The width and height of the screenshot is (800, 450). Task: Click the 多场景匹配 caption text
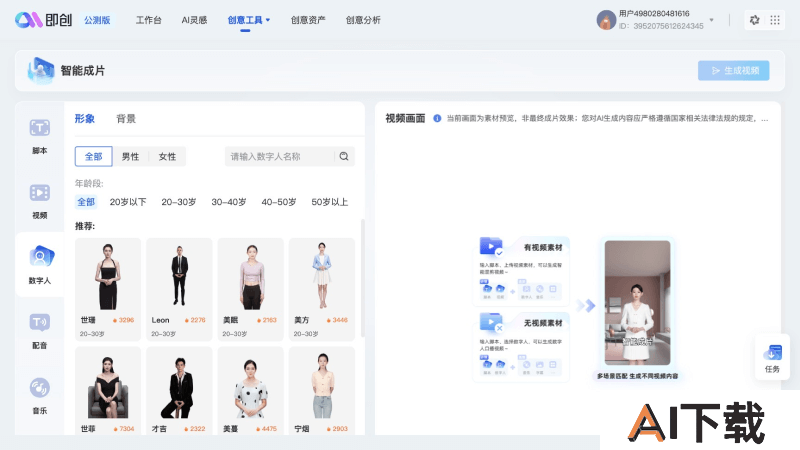pyautogui.click(x=637, y=376)
